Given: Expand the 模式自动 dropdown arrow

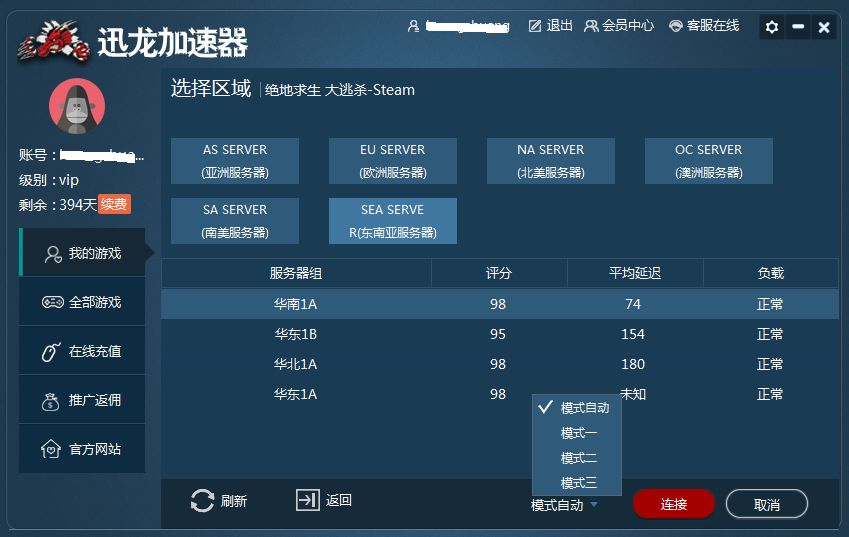Looking at the screenshot, I should (594, 505).
